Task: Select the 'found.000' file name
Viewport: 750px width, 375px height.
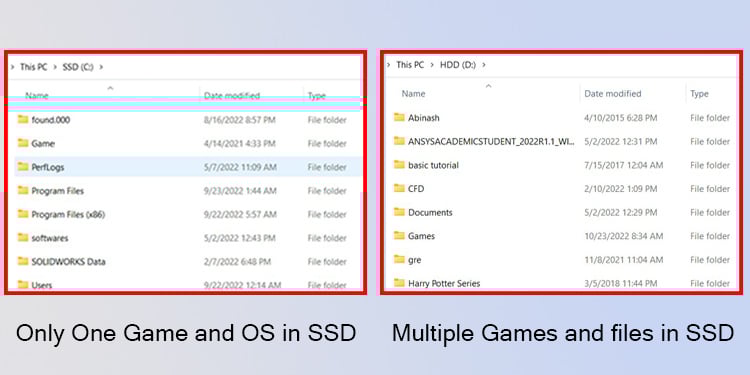Action: (x=51, y=120)
